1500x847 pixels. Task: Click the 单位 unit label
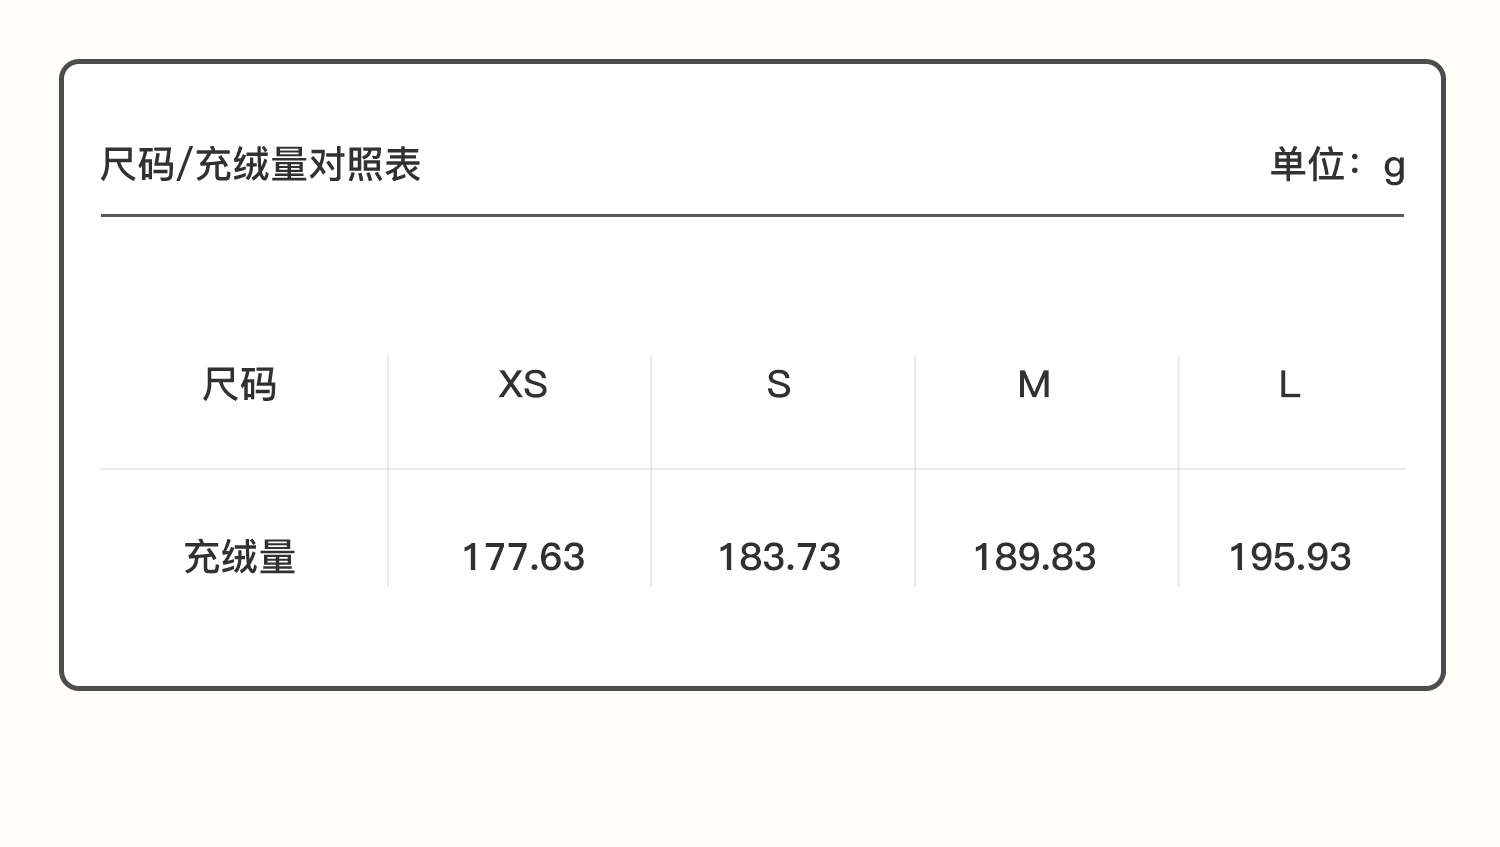point(1307,165)
